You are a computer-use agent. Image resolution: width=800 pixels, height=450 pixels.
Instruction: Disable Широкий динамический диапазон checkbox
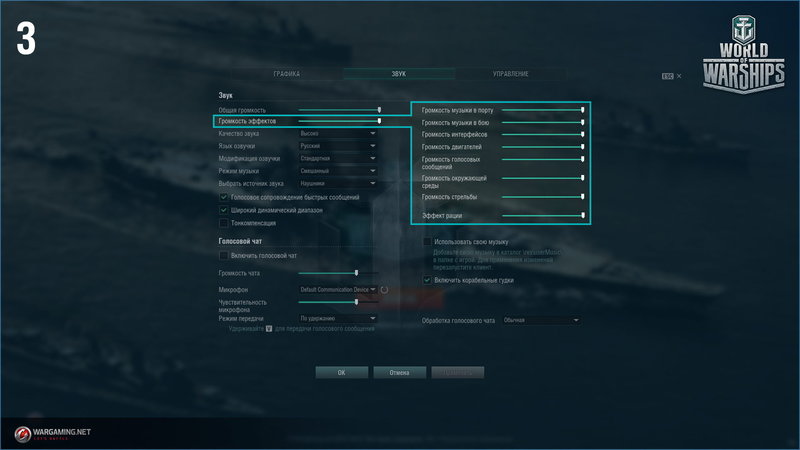coord(223,210)
